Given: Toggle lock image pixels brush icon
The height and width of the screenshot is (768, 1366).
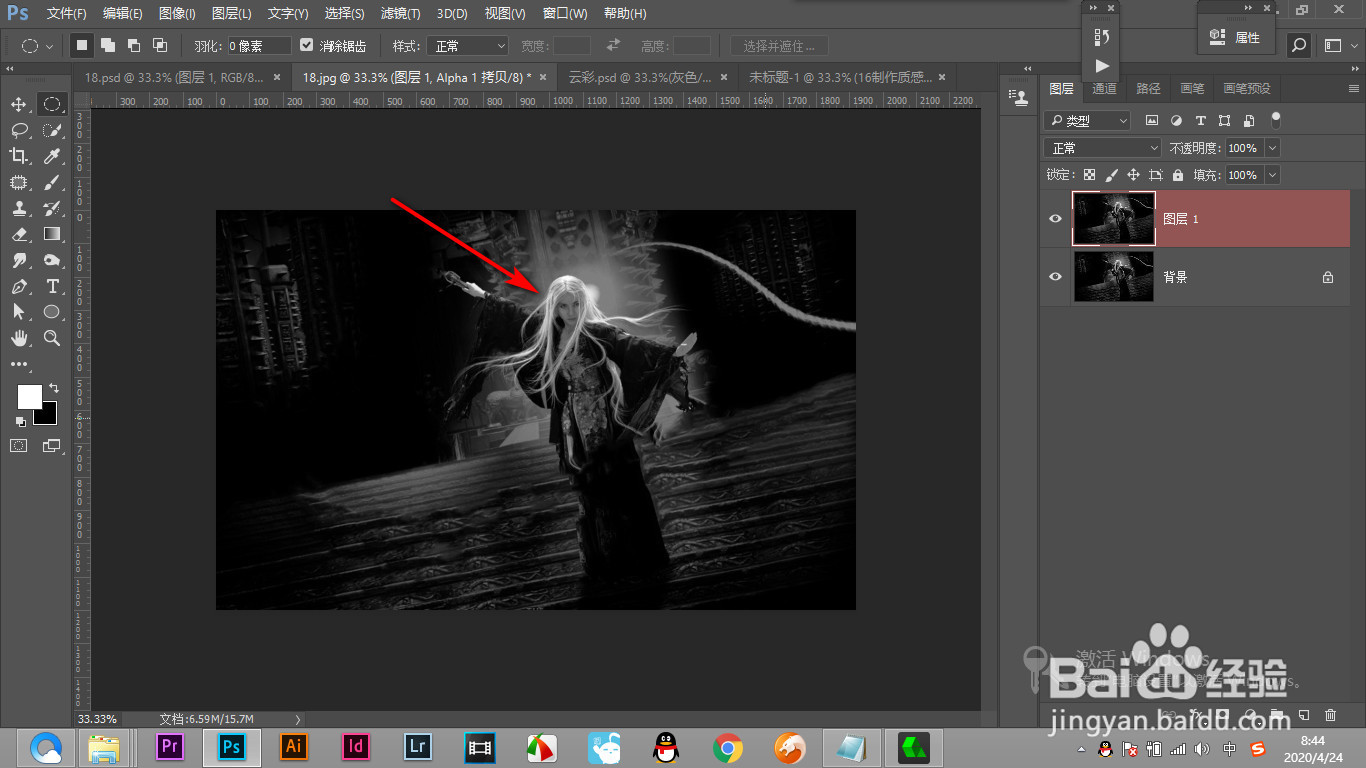Looking at the screenshot, I should [x=1112, y=175].
